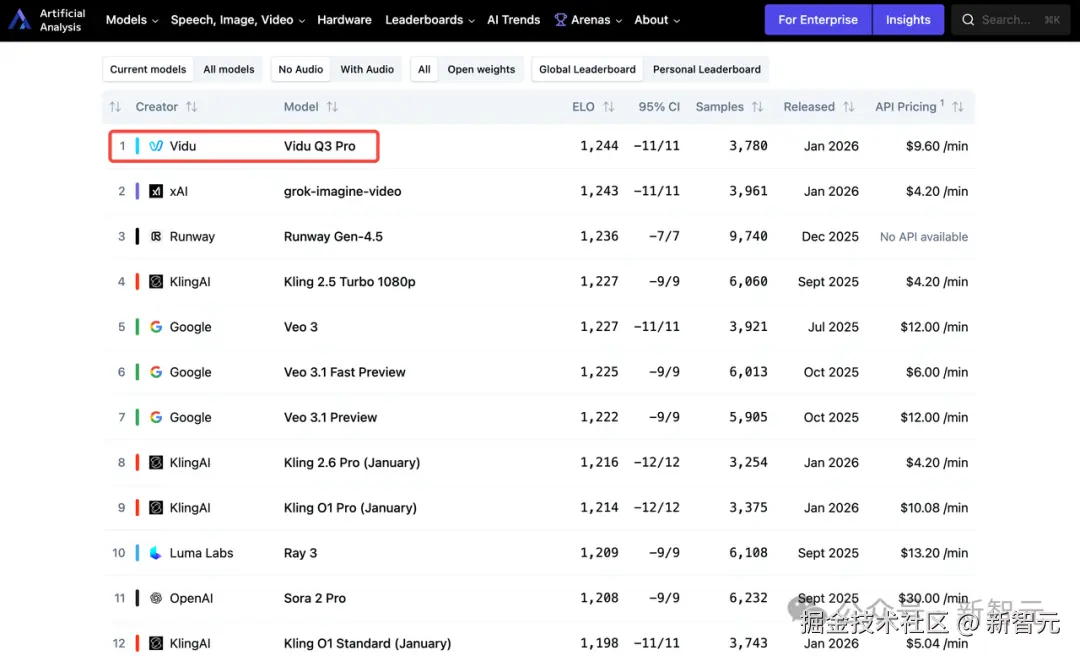The width and height of the screenshot is (1080, 656).
Task: Click the Insights button
Action: tap(908, 20)
